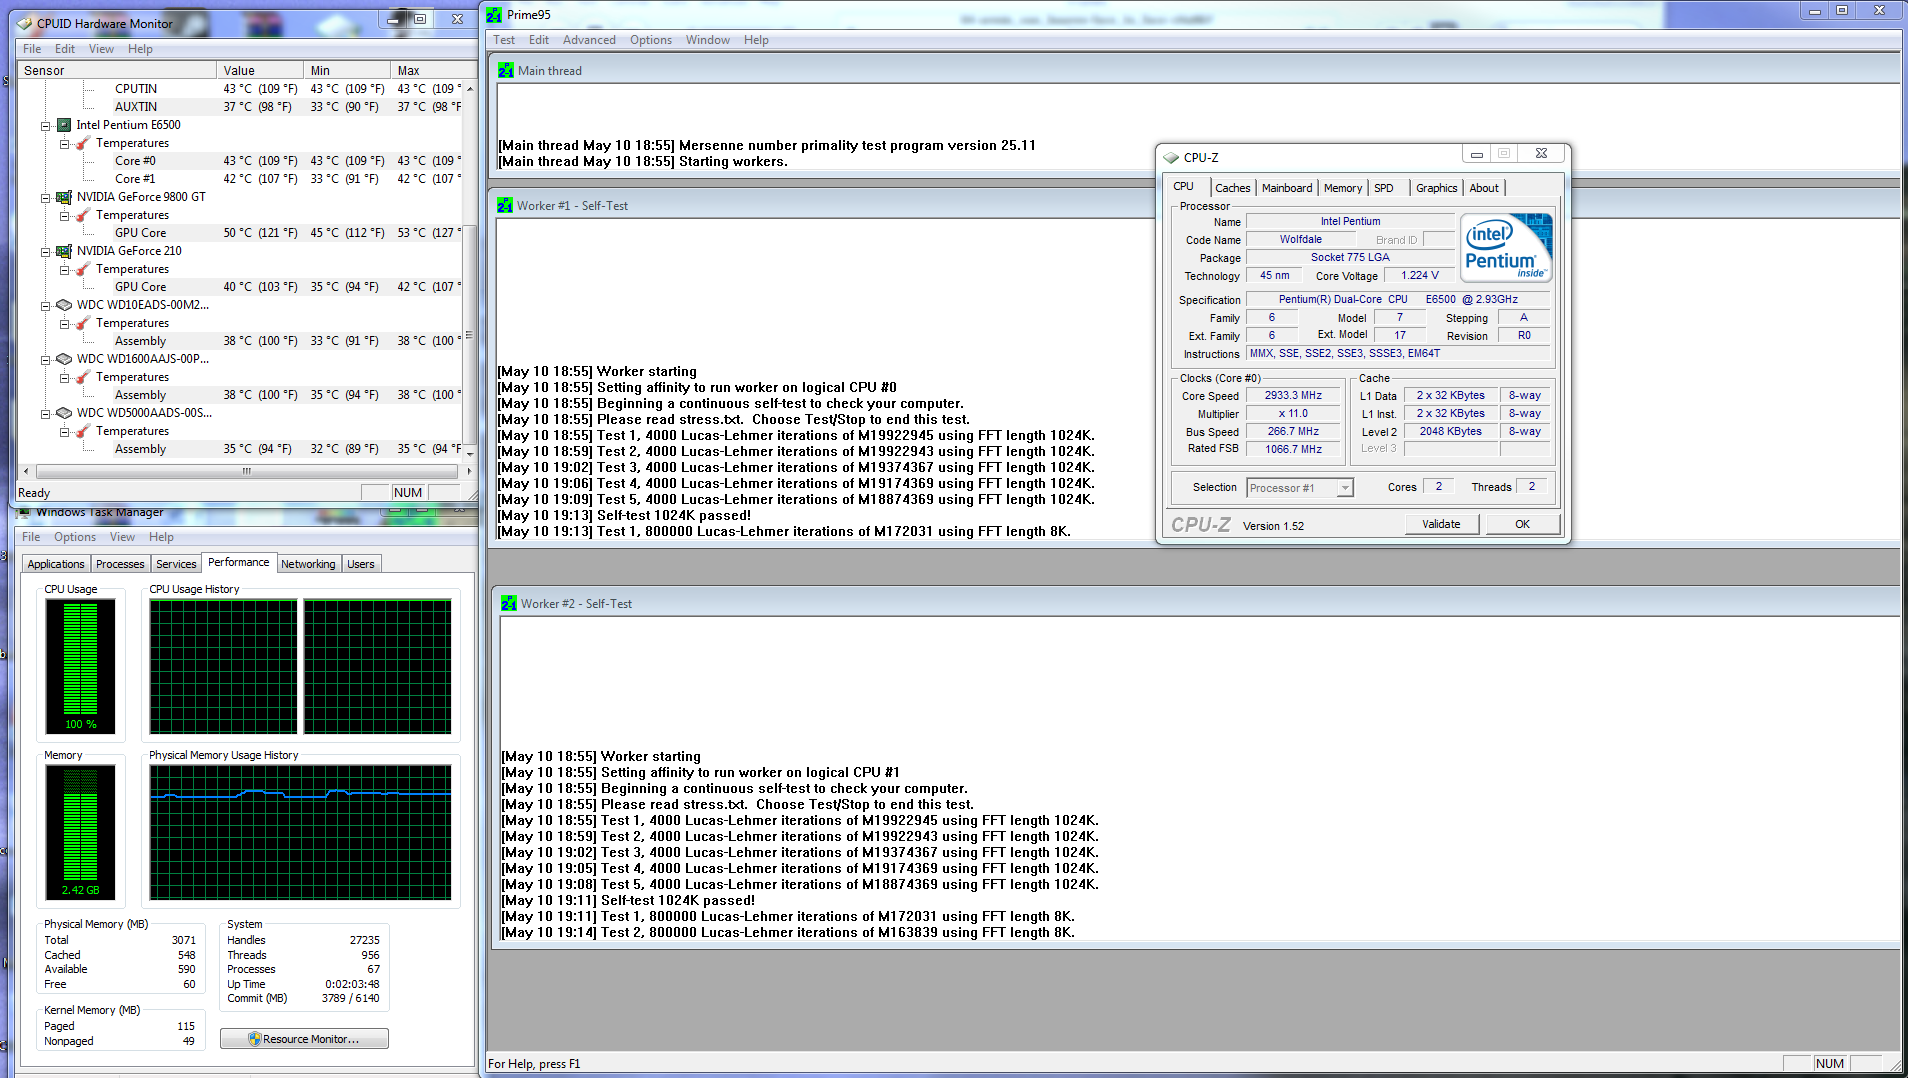This screenshot has width=1908, height=1078.
Task: Switch to the About tab in CPU-Z
Action: coord(1483,188)
